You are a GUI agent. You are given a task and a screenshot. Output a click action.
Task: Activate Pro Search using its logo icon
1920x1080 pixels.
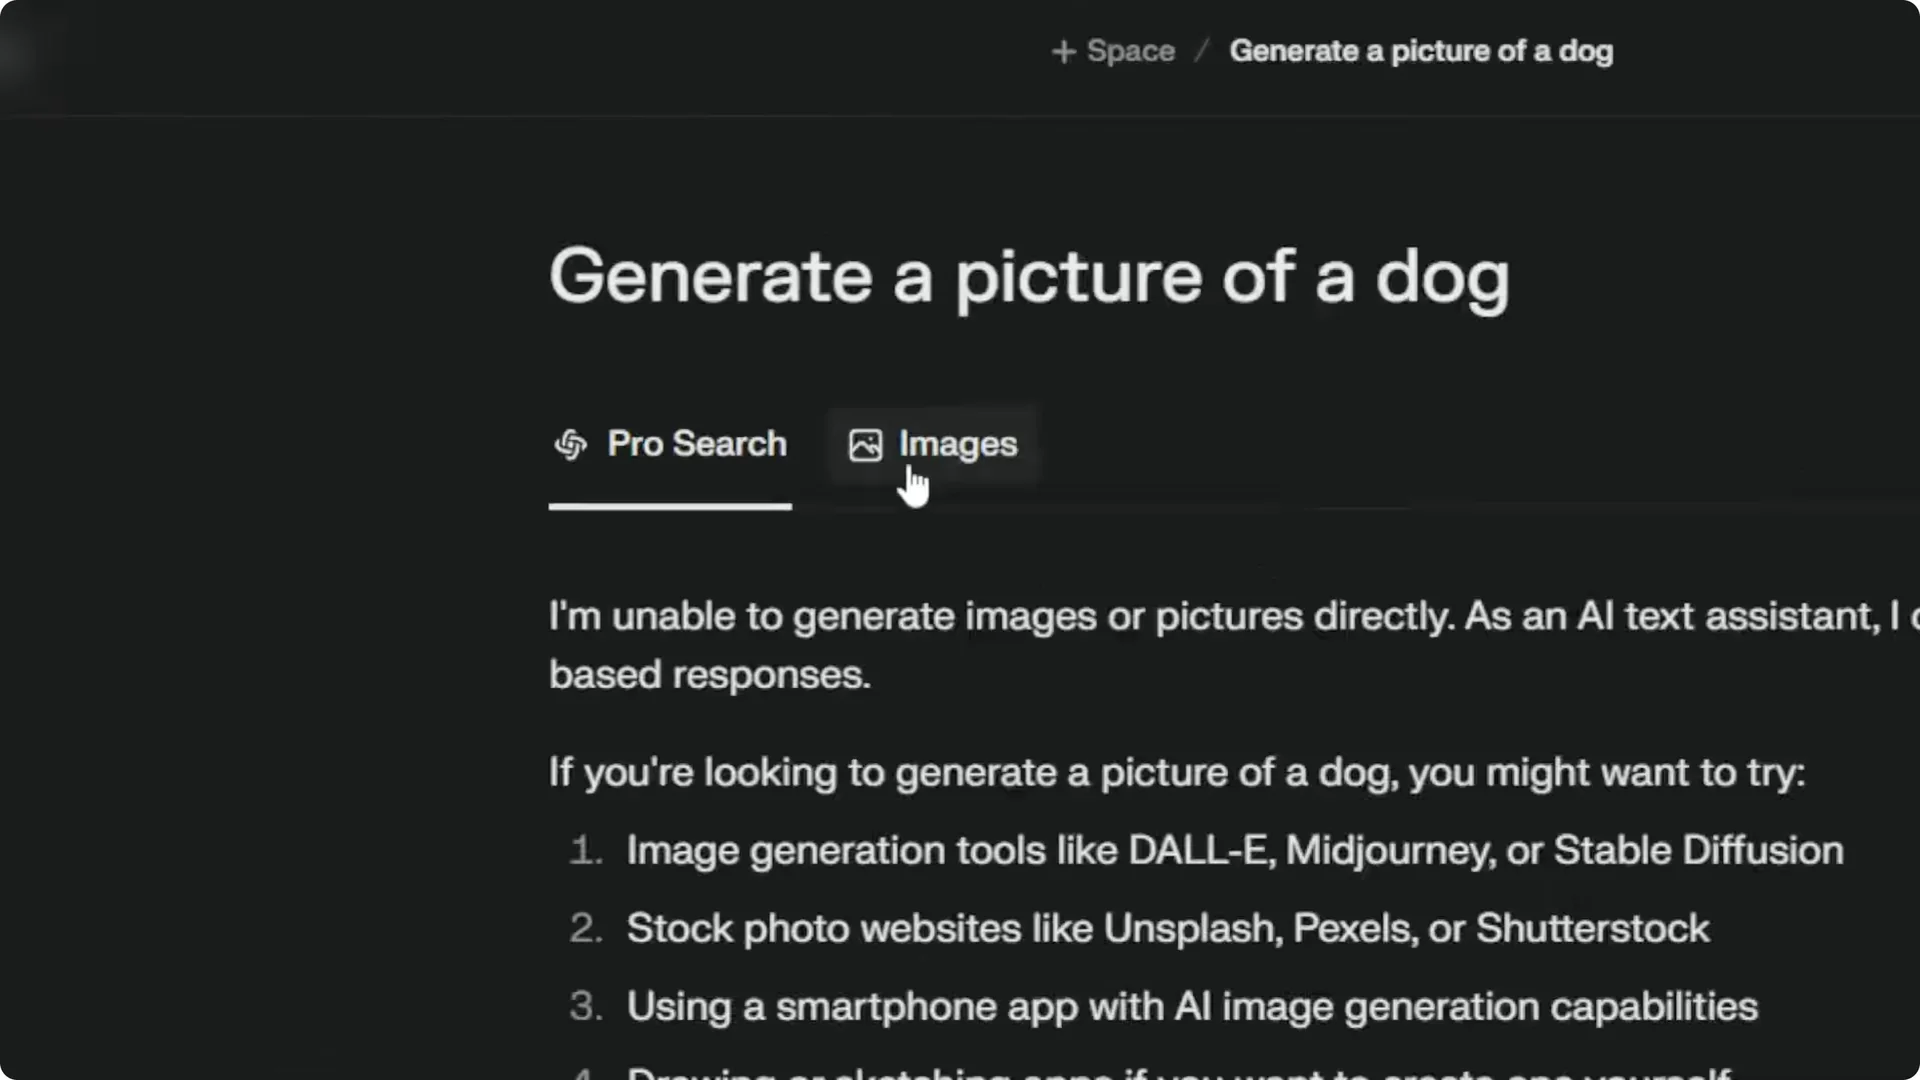572,445
